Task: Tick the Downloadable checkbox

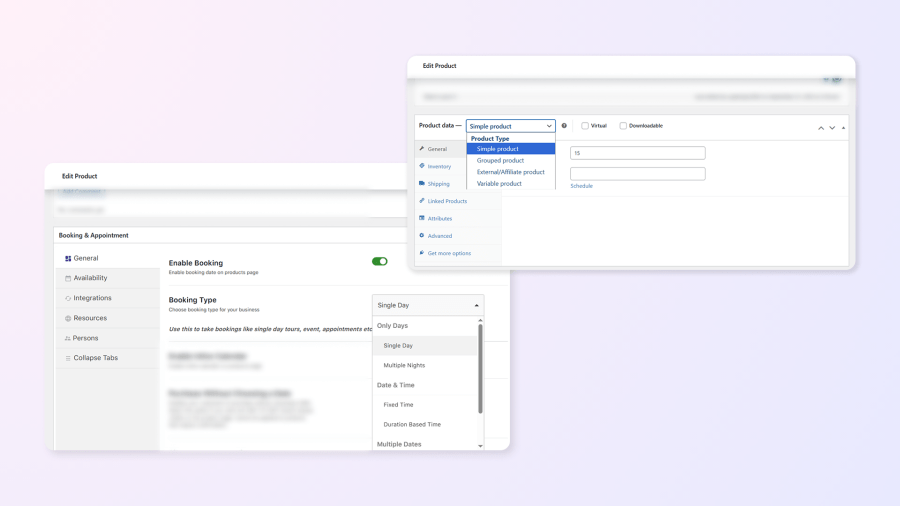Action: tap(623, 126)
